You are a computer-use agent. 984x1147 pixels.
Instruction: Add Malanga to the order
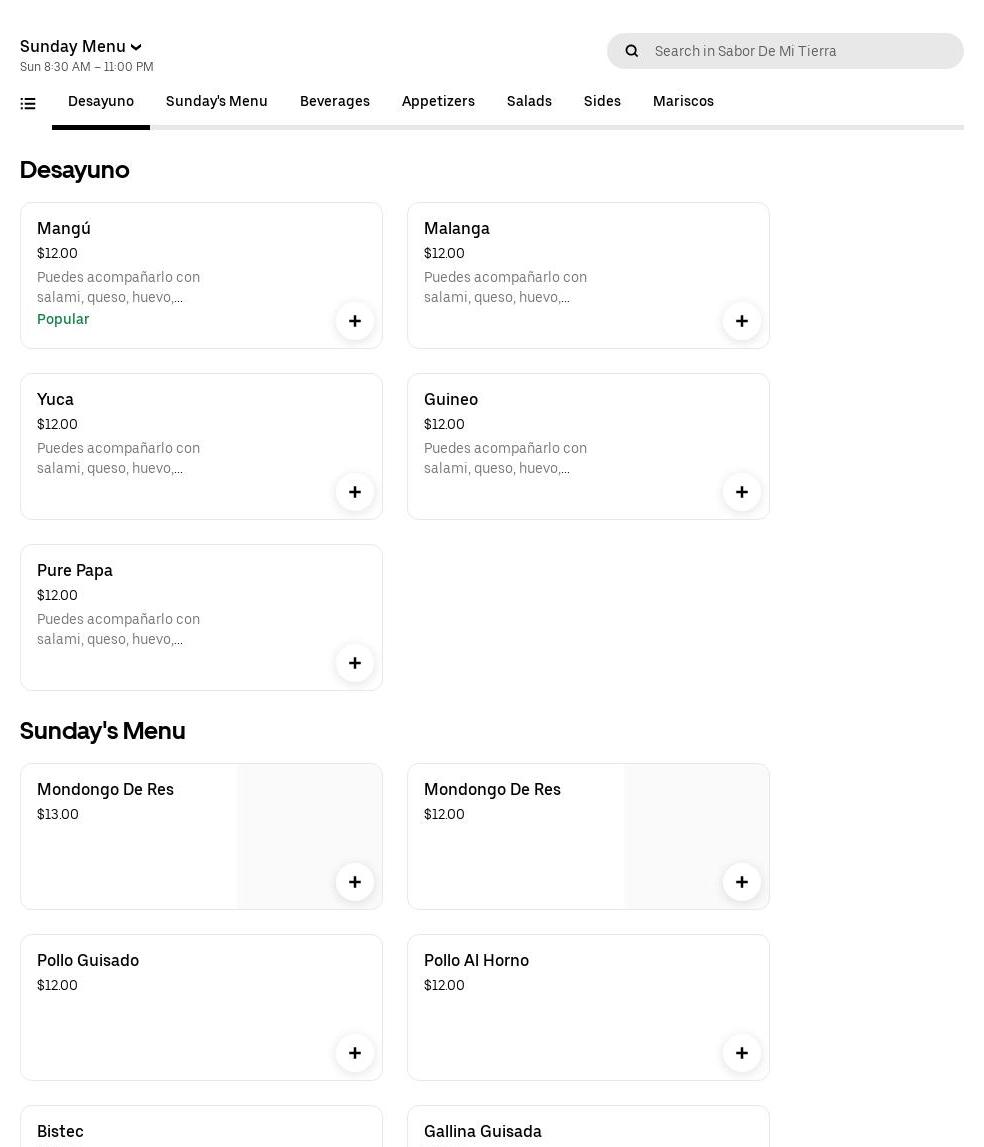coord(742,321)
